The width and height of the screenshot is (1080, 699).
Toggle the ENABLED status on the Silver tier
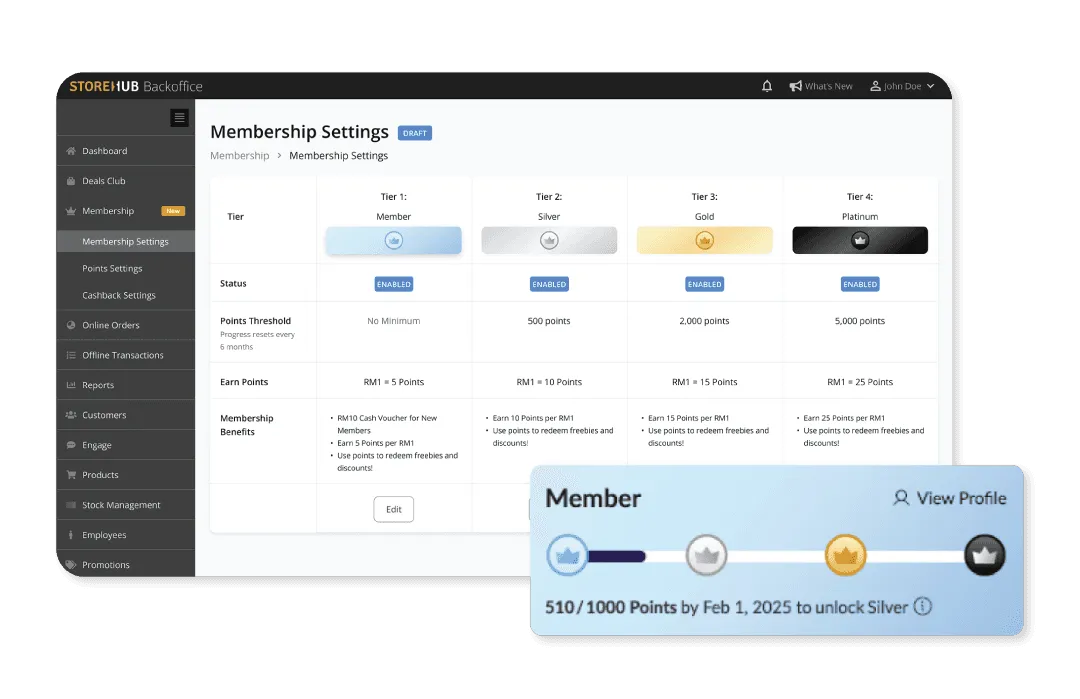pos(549,284)
